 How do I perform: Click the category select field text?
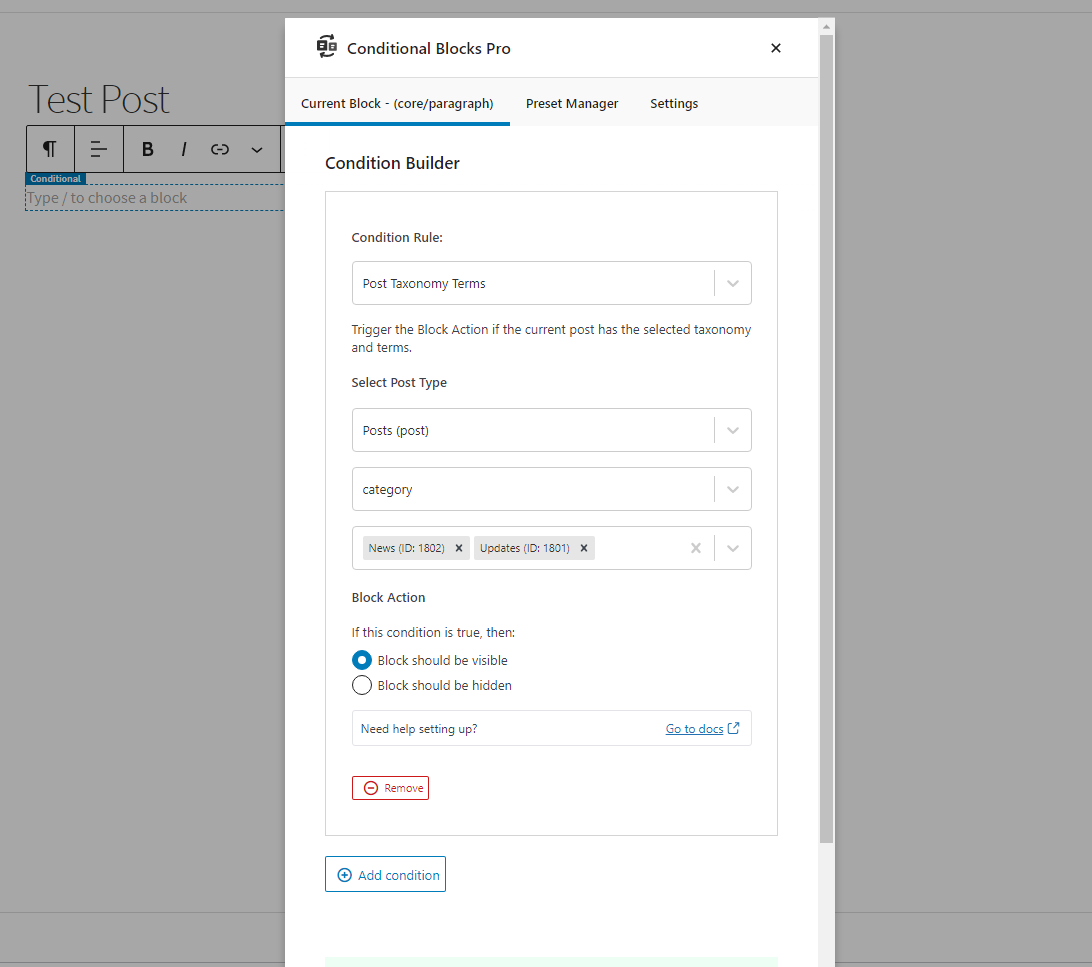[387, 489]
